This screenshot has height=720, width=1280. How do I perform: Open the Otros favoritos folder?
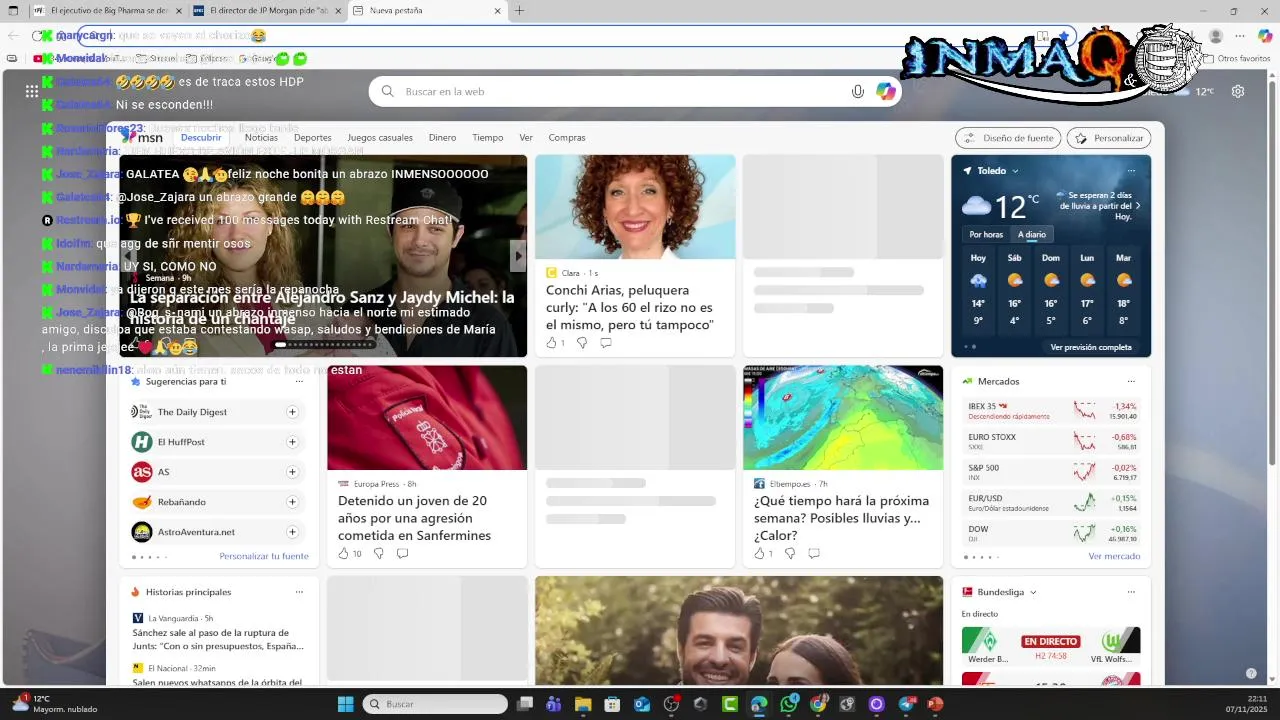[x=1236, y=59]
